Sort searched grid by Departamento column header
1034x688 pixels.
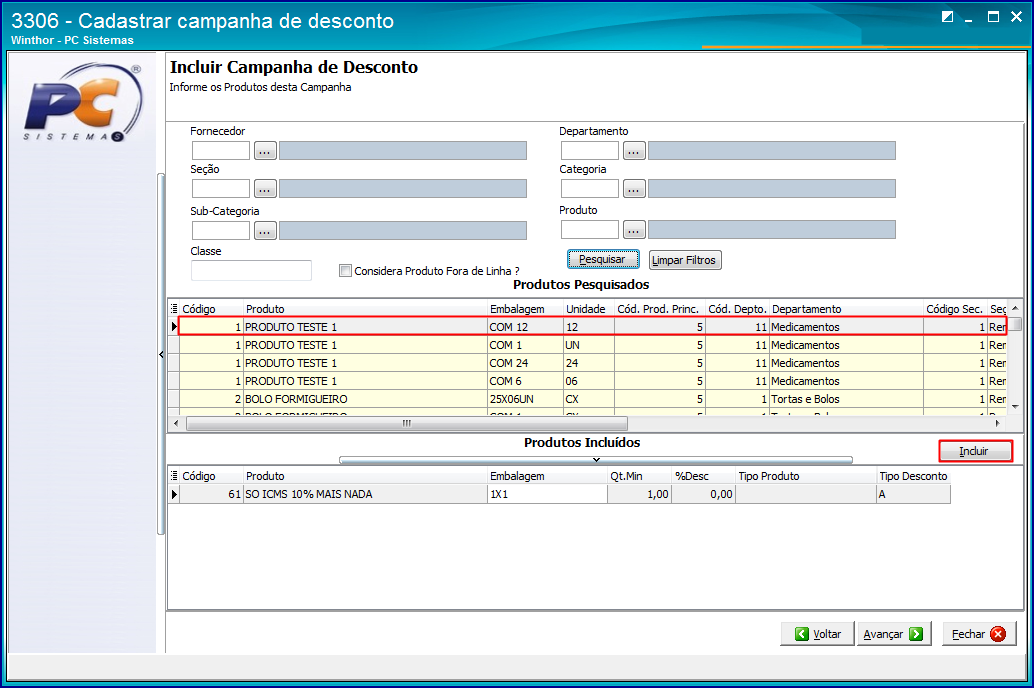point(846,309)
